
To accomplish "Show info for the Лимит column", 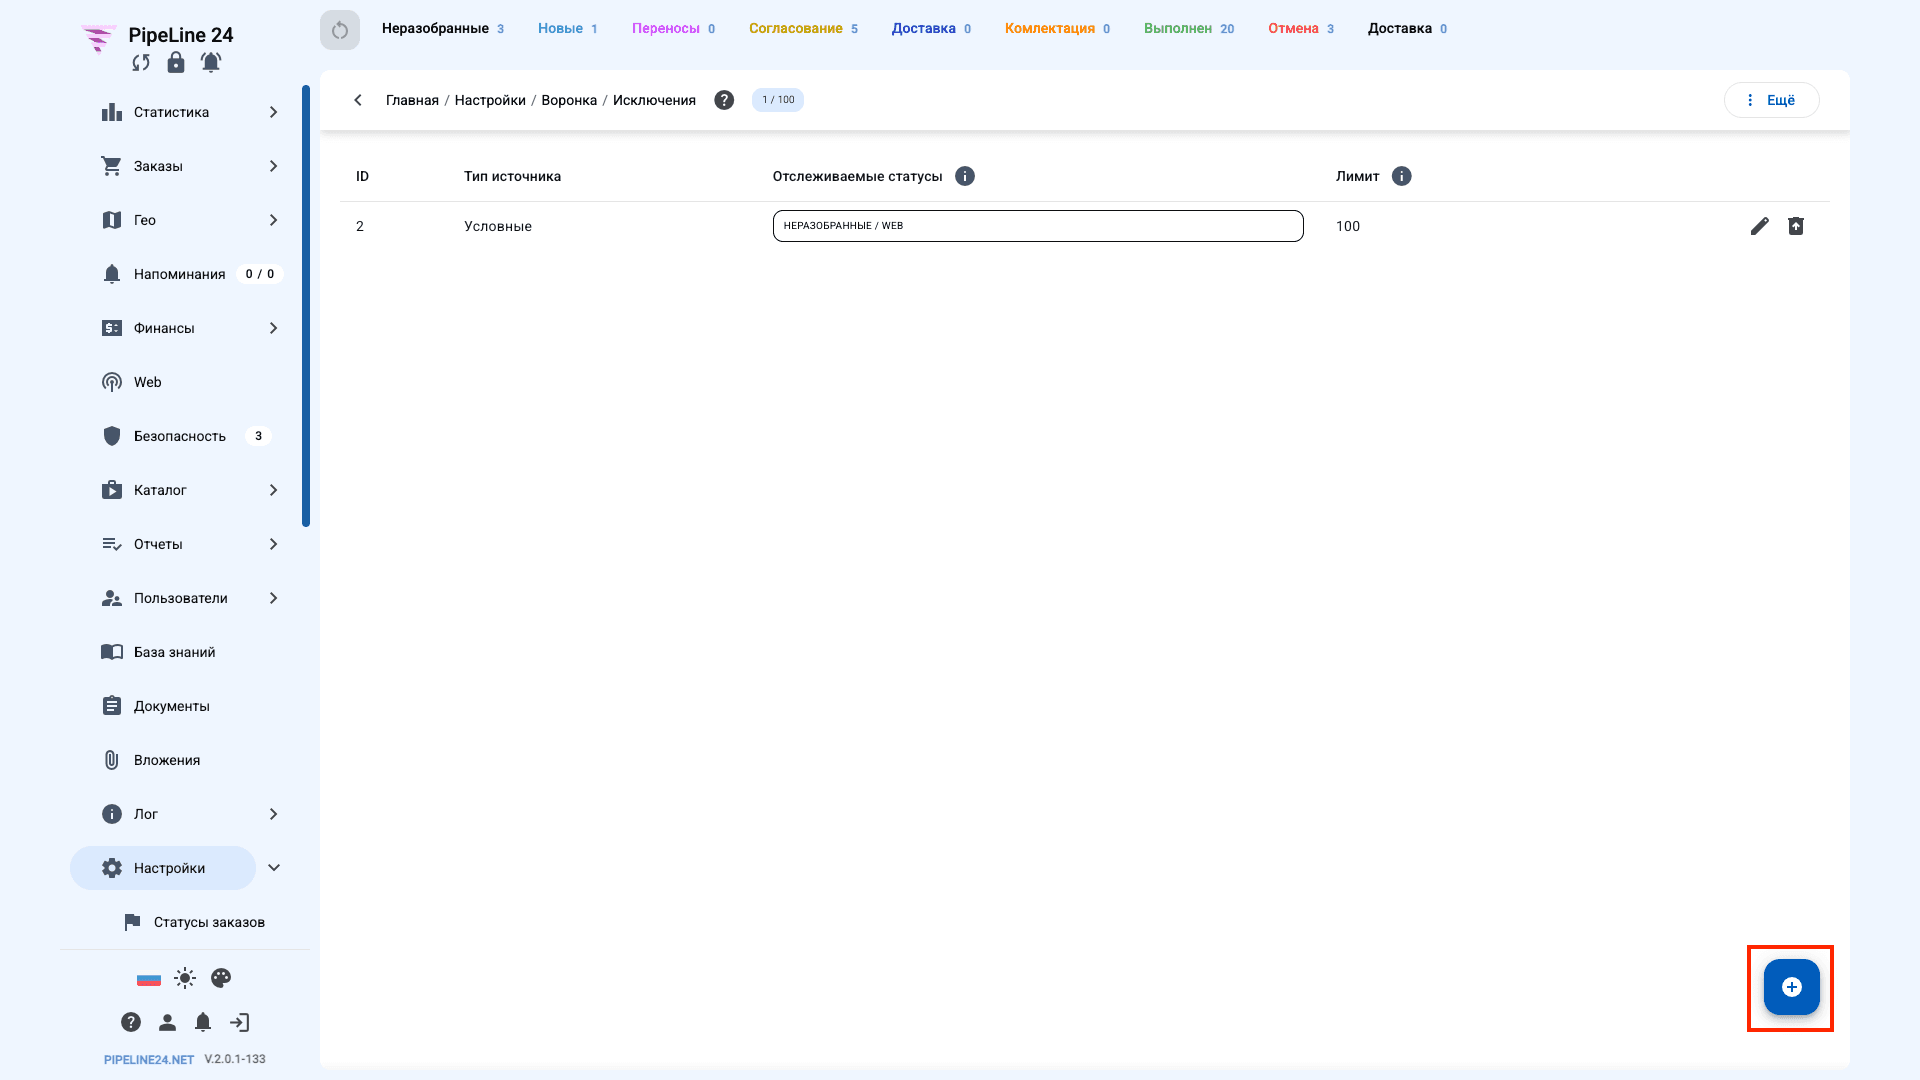I will (x=1402, y=176).
